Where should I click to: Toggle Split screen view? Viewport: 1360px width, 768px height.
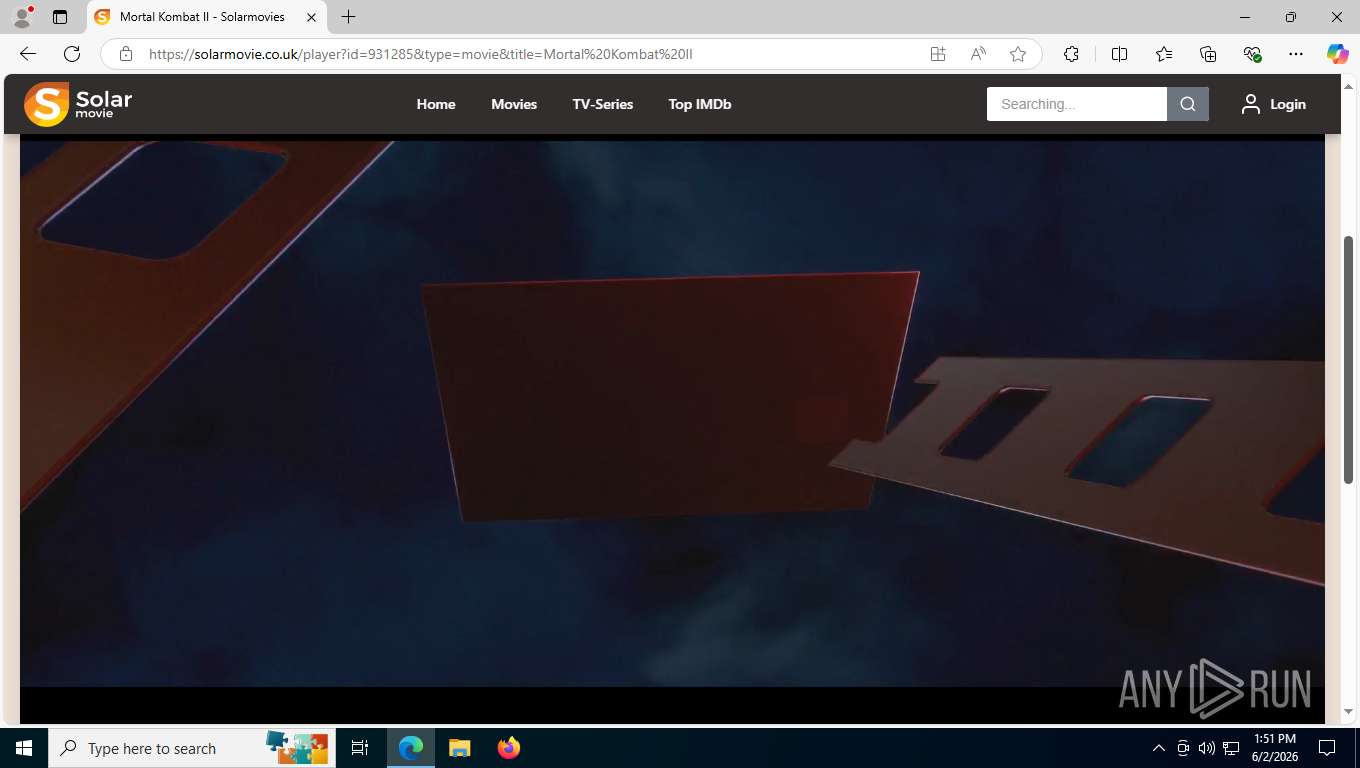(x=1119, y=54)
